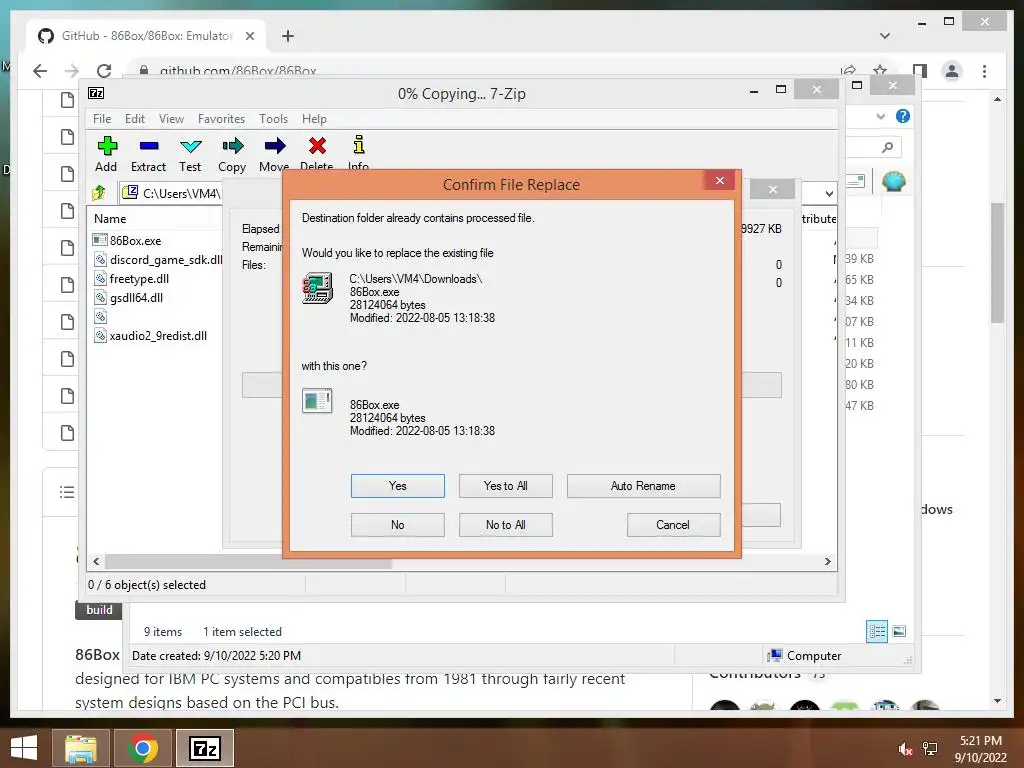Click the GitHub README list outline icon
This screenshot has width=1024, height=768.
67,492
